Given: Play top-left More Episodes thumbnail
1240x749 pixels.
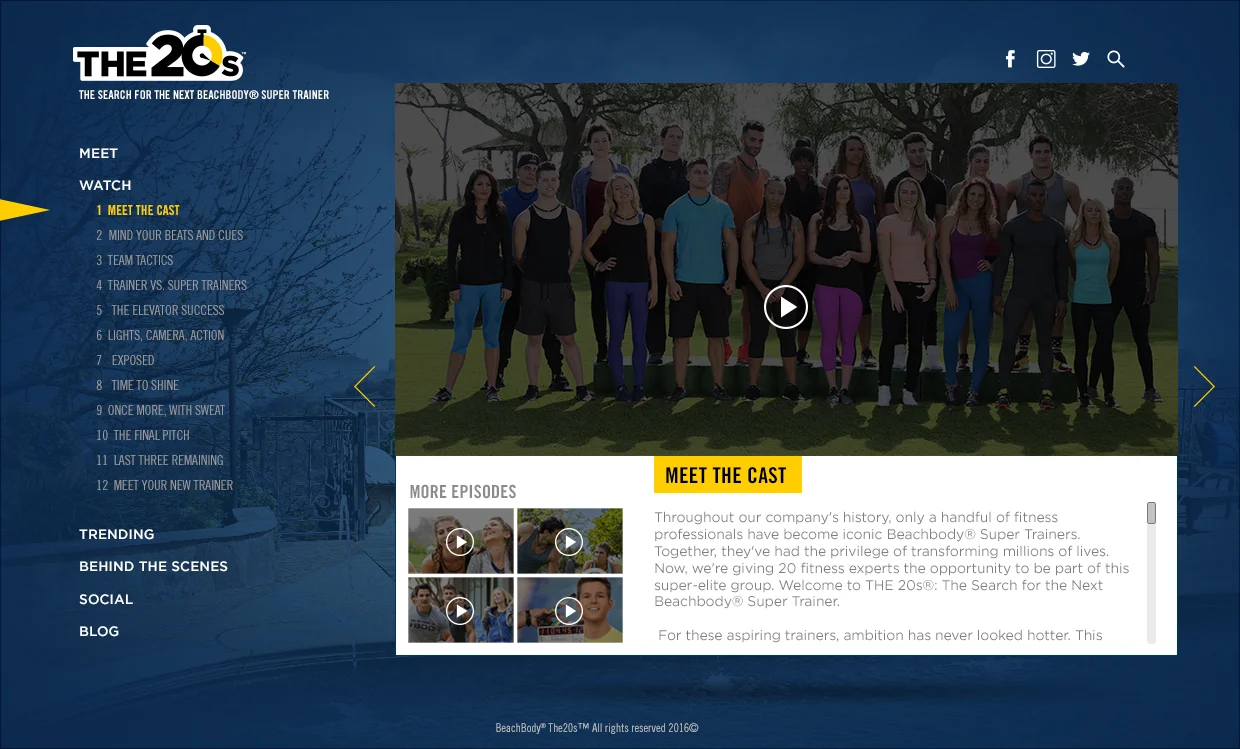Looking at the screenshot, I should coord(460,541).
